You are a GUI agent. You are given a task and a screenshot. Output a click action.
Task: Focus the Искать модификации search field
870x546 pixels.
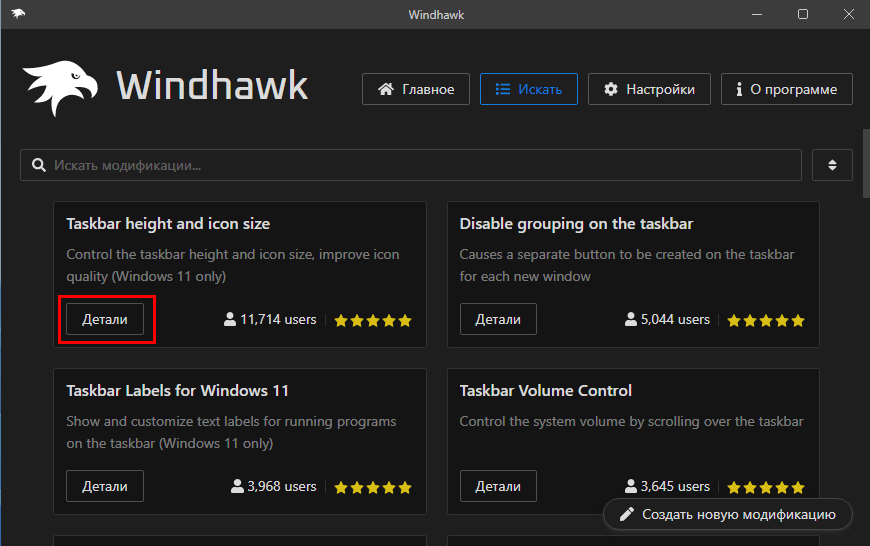(411, 165)
